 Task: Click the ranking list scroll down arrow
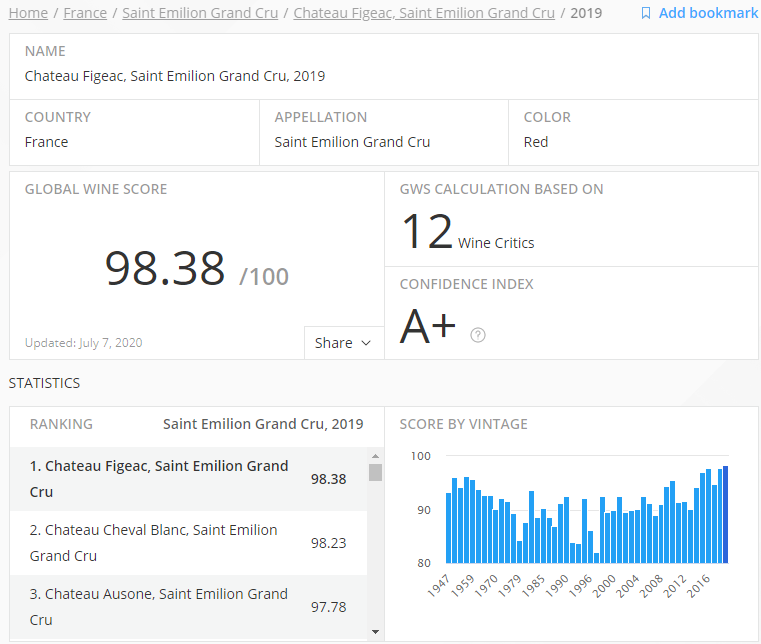tap(375, 631)
